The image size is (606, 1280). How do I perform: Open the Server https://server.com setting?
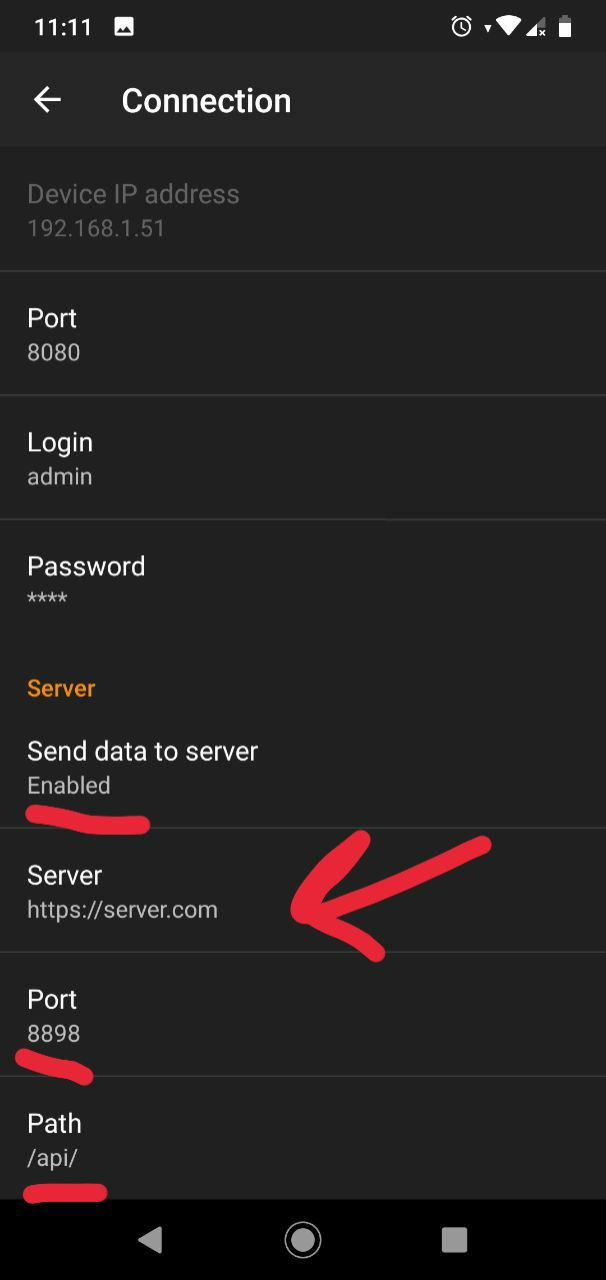(x=303, y=890)
